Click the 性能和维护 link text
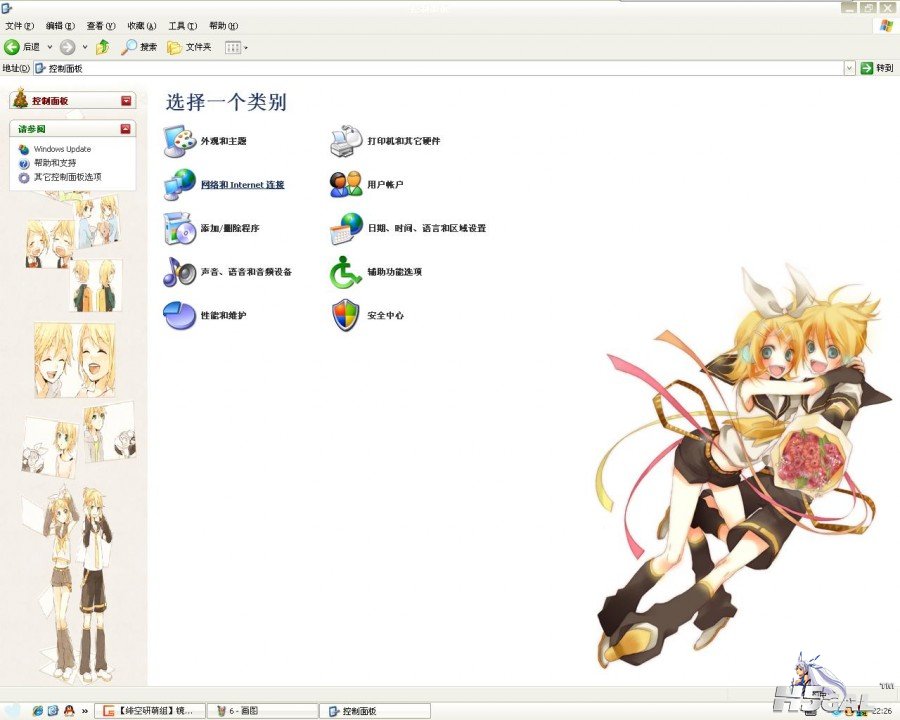This screenshot has width=900, height=720. [223, 315]
